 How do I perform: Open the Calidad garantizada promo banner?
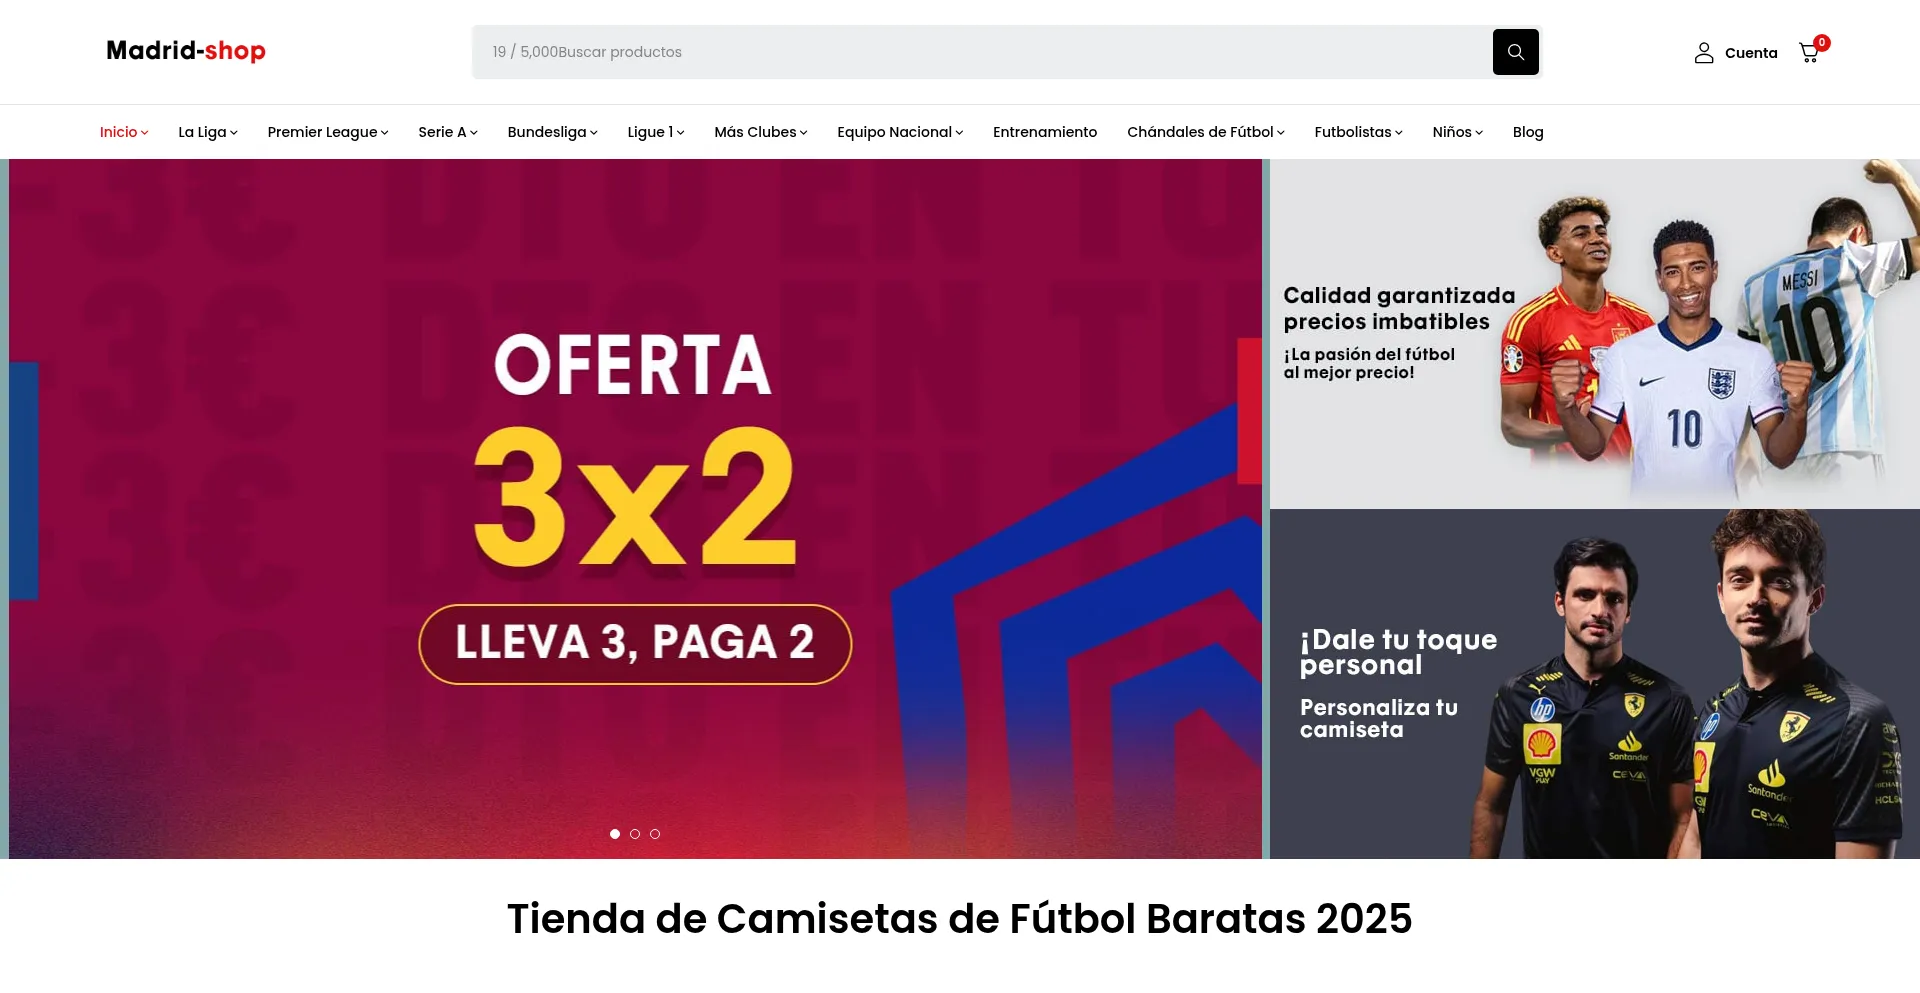pyautogui.click(x=1595, y=334)
